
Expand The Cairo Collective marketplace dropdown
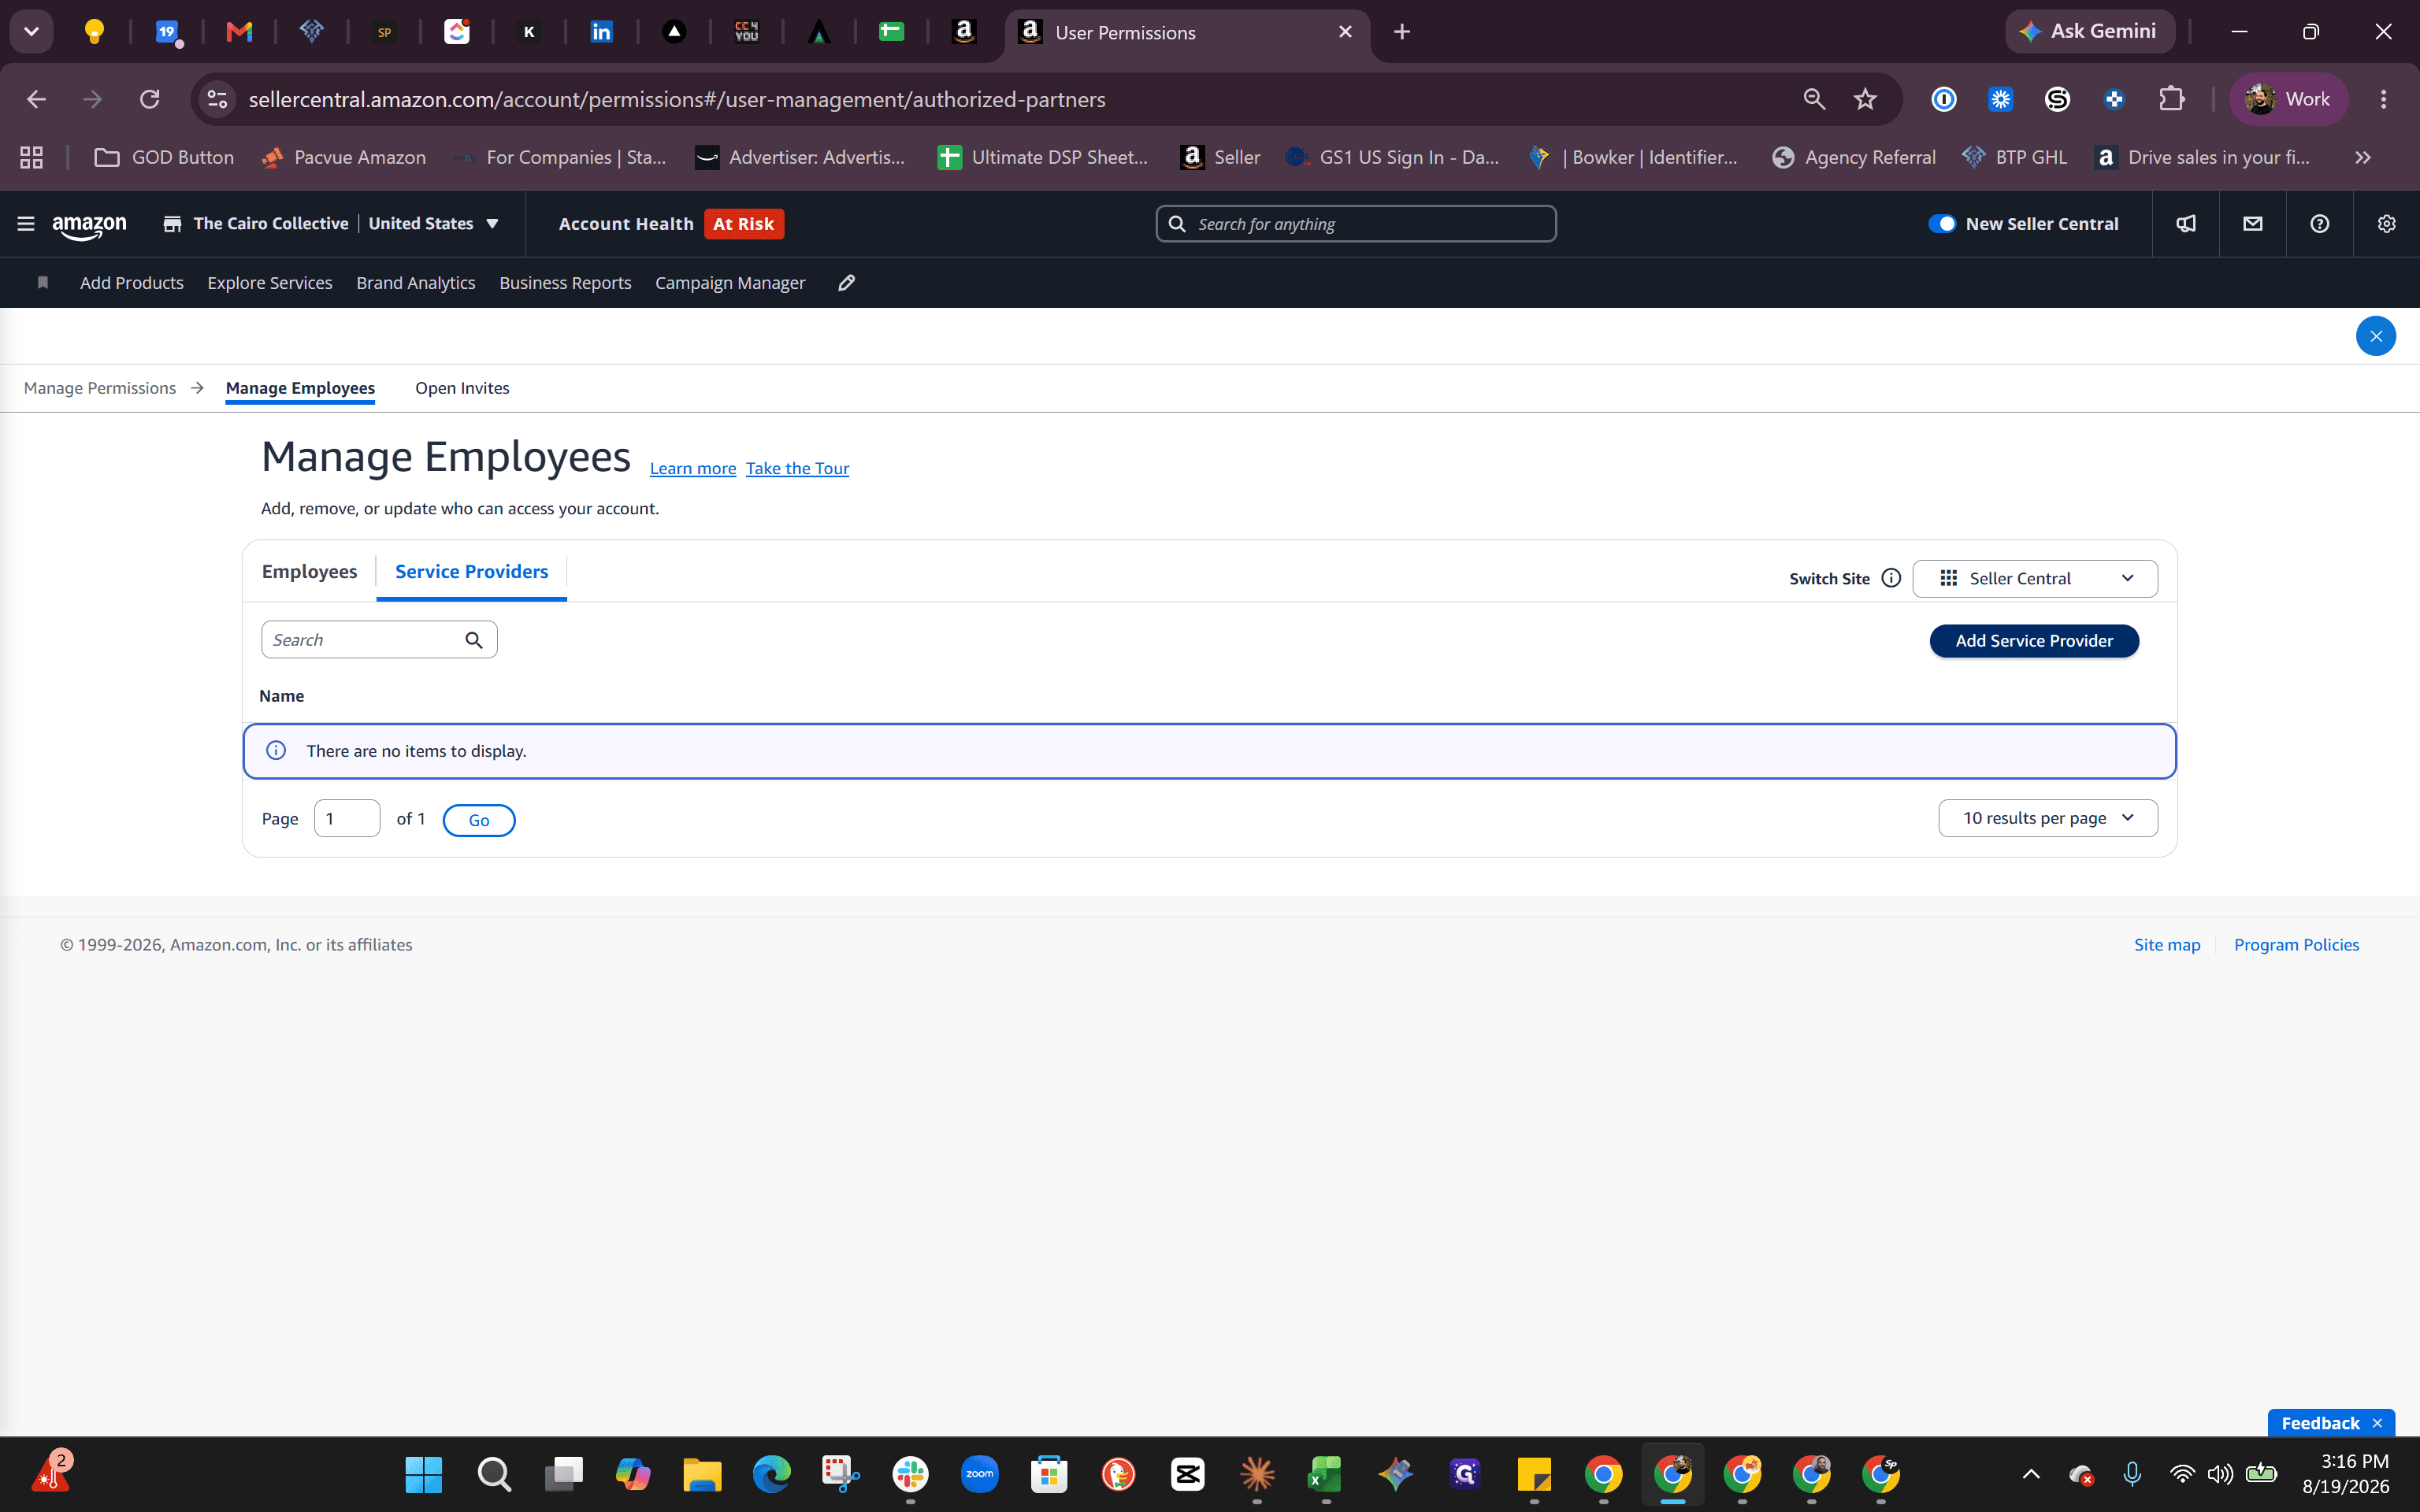pyautogui.click(x=331, y=224)
